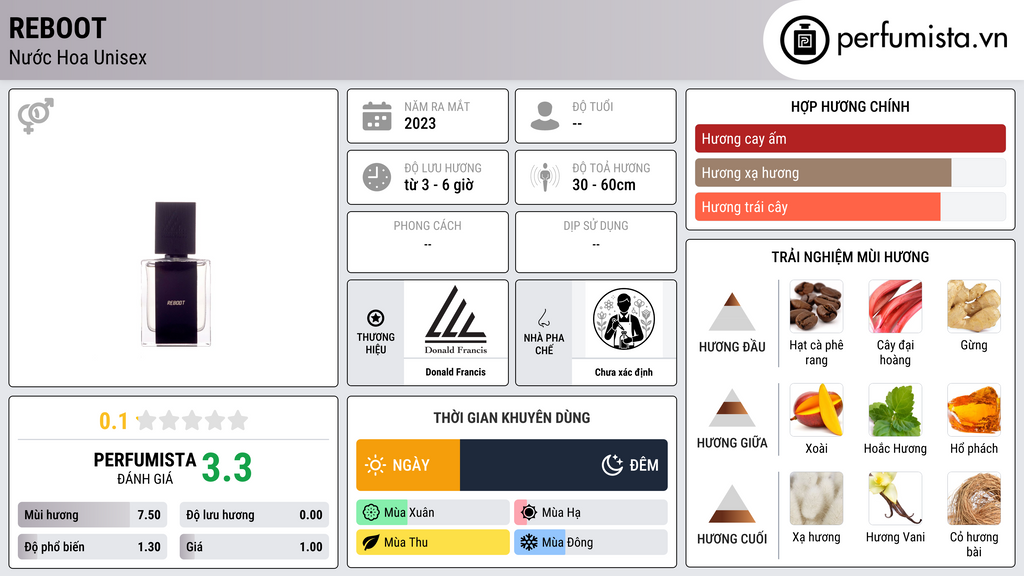1024x576 pixels.
Task: Click the perfumista.vn perfume bottle logo icon
Action: point(804,40)
